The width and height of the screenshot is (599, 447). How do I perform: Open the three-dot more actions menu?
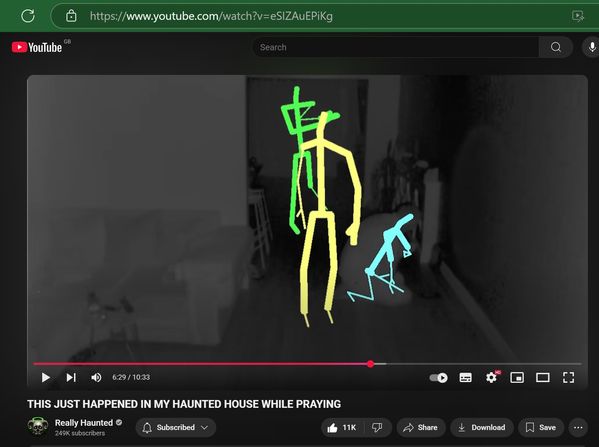[x=578, y=428]
